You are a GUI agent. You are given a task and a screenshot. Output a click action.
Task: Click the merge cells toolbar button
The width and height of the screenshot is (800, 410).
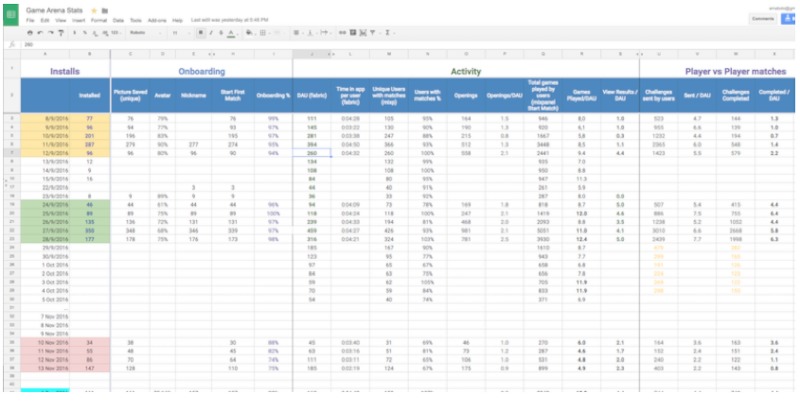[x=278, y=33]
